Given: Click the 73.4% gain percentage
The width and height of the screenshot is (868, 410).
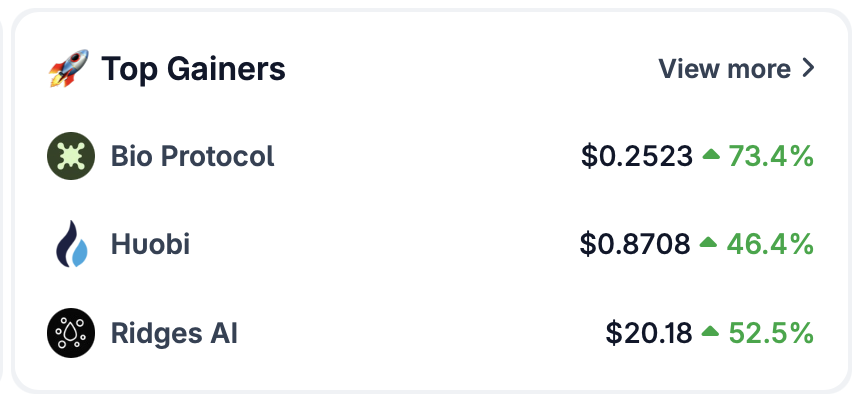Looking at the screenshot, I should (x=771, y=156).
